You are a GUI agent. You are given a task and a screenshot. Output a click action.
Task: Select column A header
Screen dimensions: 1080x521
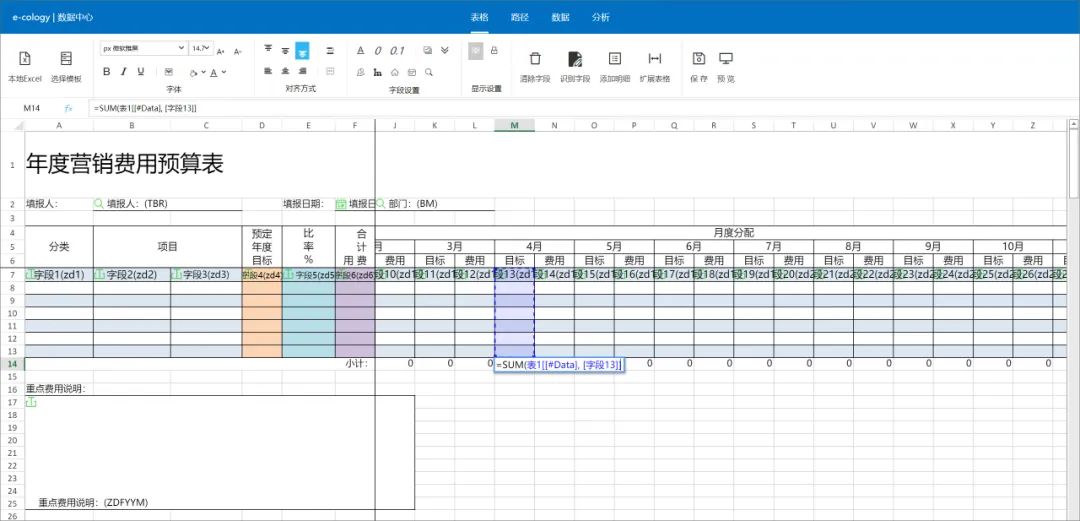coord(59,125)
